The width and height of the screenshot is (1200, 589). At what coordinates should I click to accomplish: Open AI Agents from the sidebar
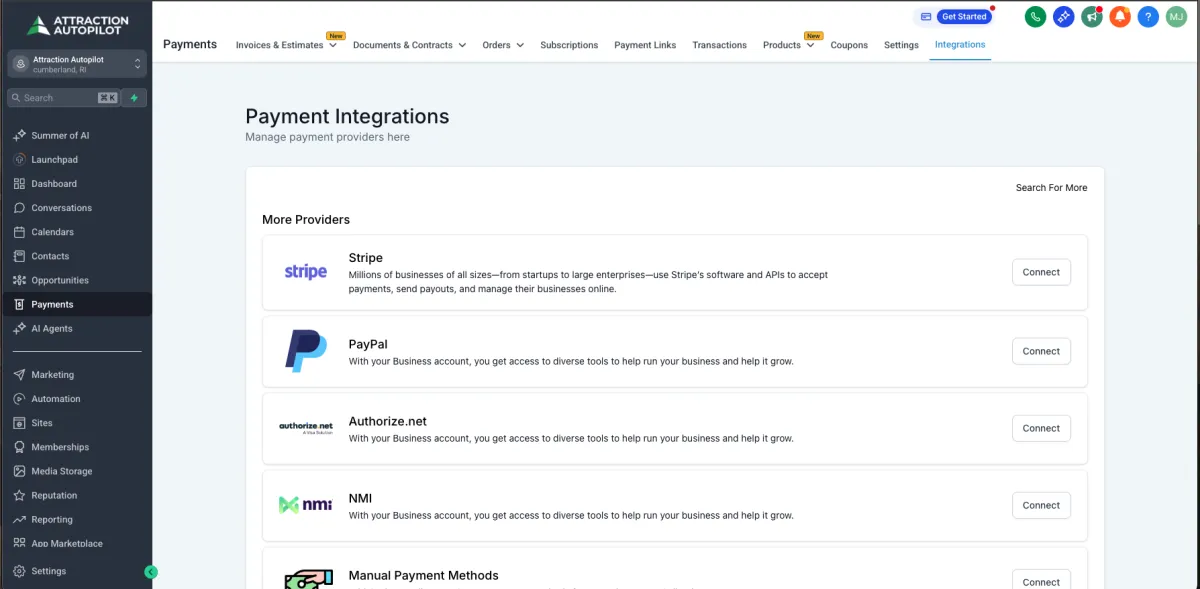pyautogui.click(x=52, y=328)
